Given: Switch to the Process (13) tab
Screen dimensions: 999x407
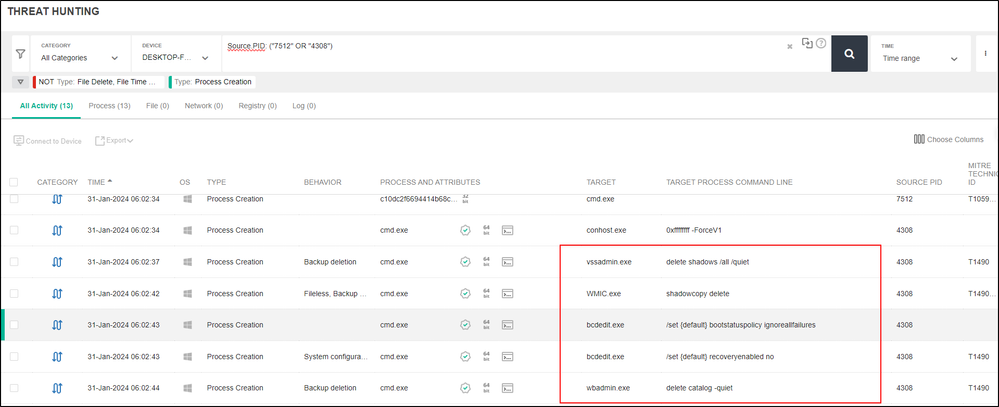Looking at the screenshot, I should tap(110, 106).
